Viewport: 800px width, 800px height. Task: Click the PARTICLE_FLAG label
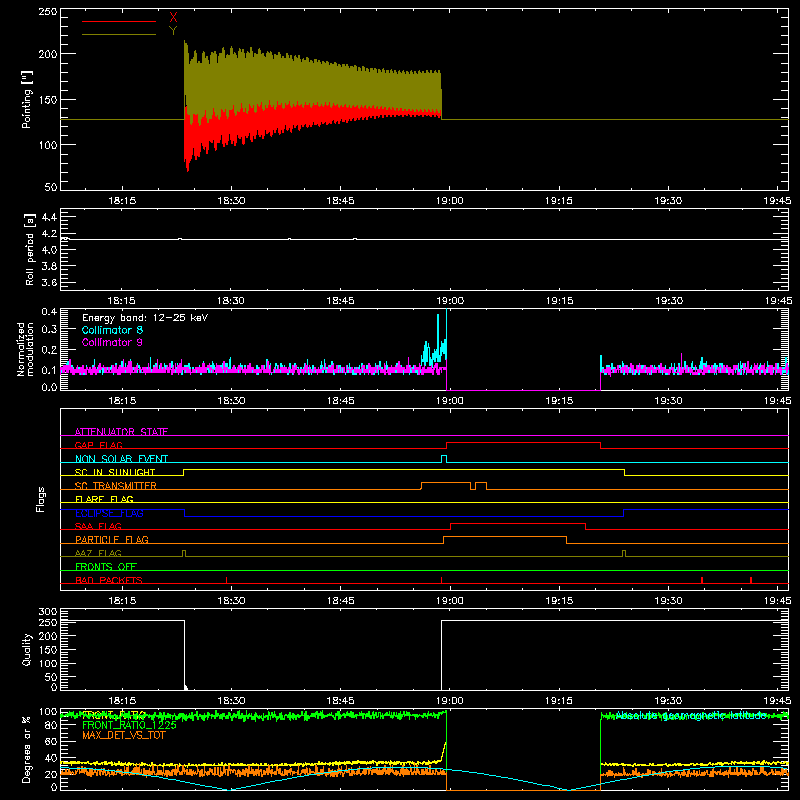click(112, 539)
